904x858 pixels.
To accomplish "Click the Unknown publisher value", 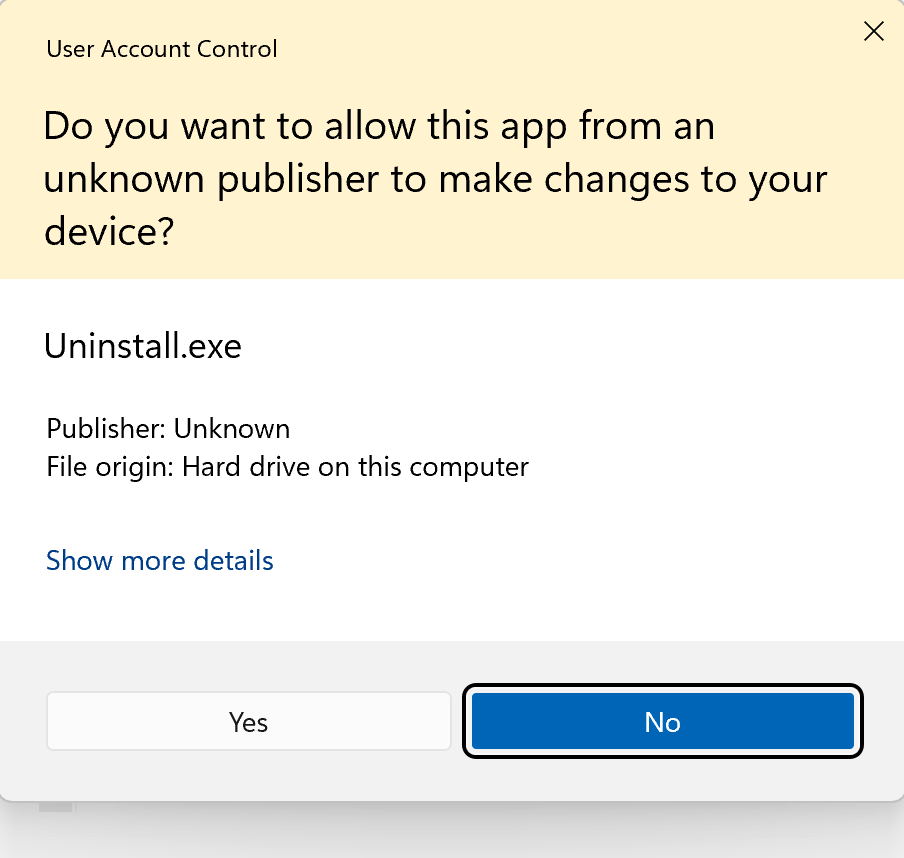I will click(x=232, y=429).
